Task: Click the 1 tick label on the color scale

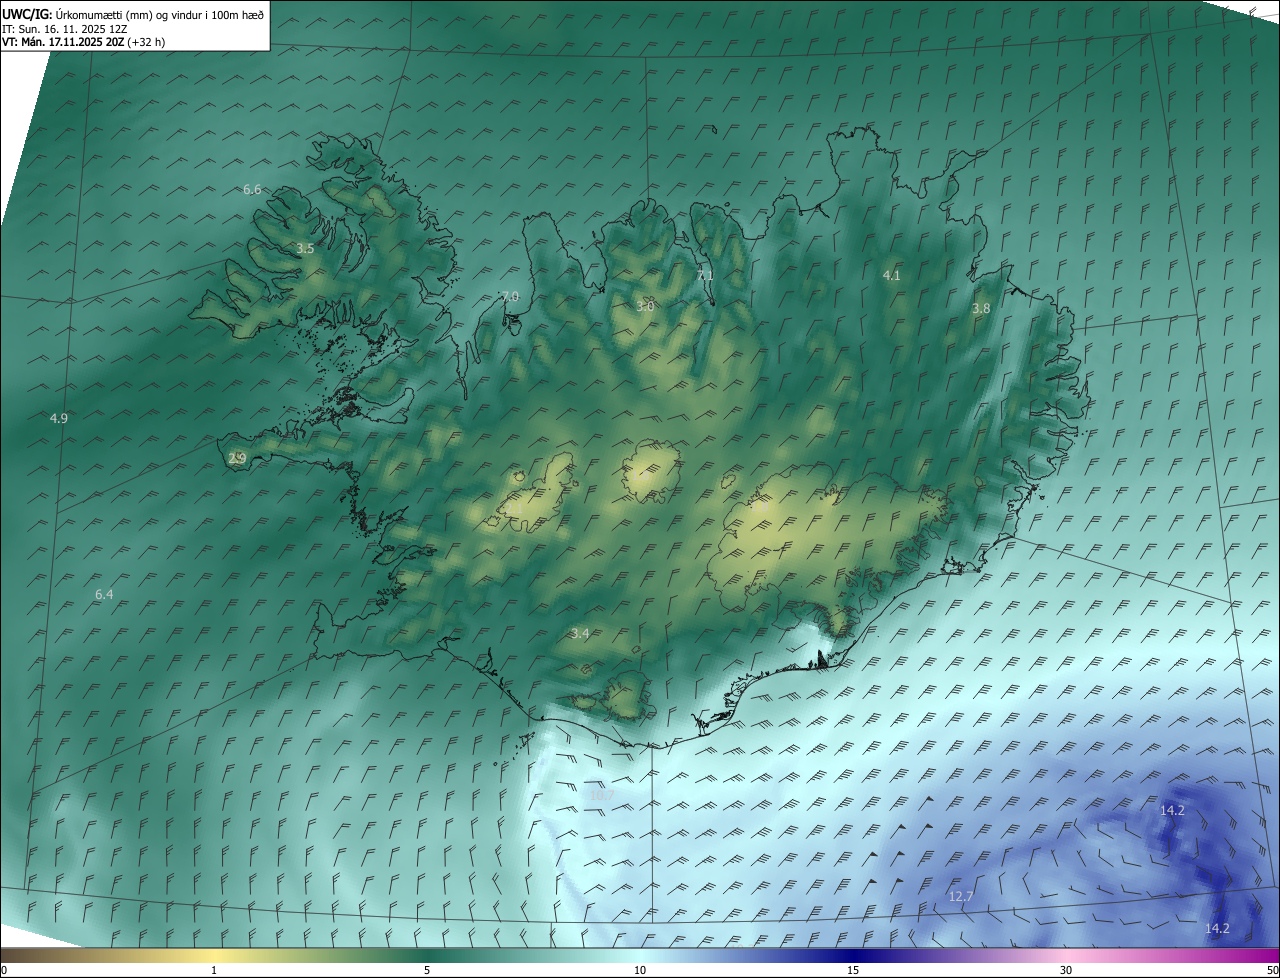Action: pos(214,970)
